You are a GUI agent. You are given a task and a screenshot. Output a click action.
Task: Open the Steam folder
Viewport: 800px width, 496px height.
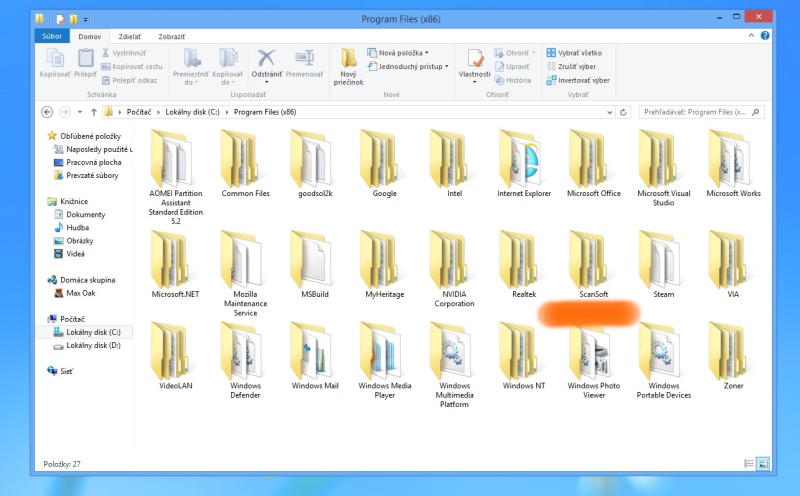(x=663, y=264)
